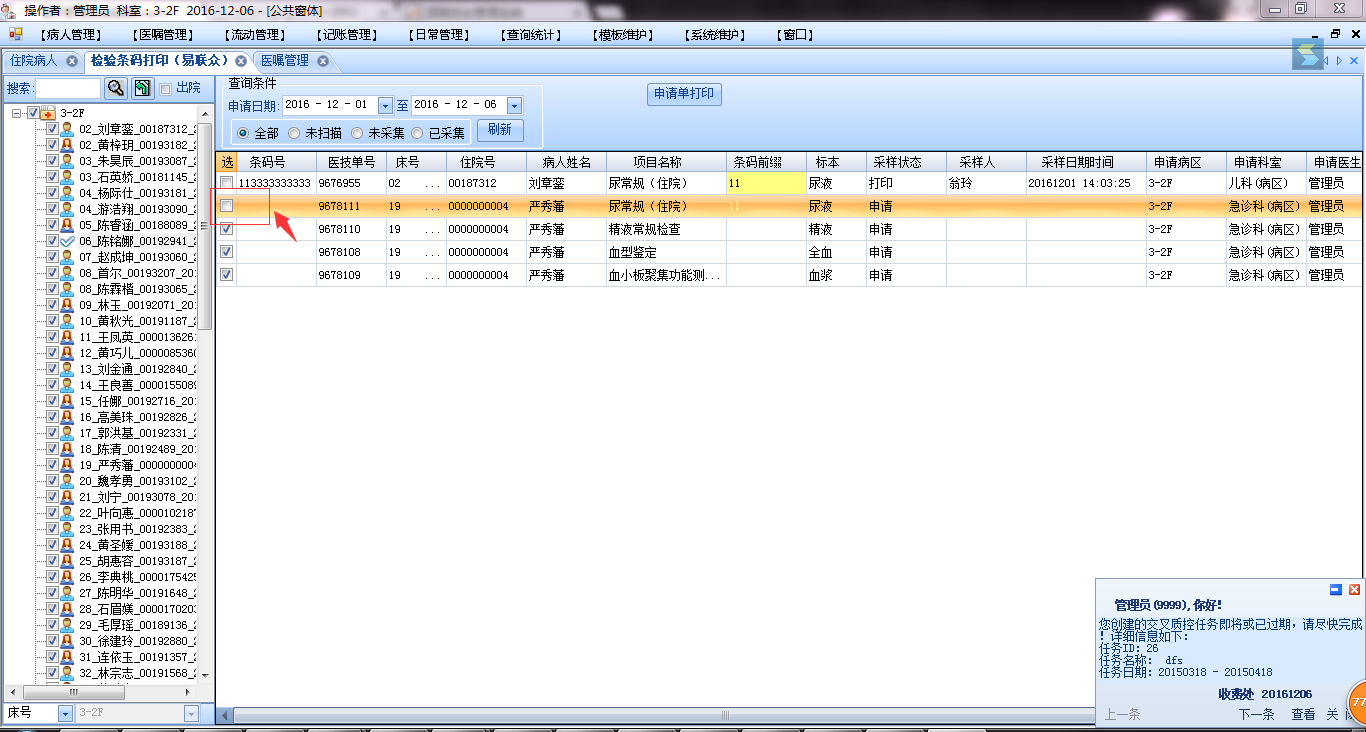Viewport: 1366px width, 732px height.
Task: Click the patient icon for 10_黄秋光
Action: [67, 321]
